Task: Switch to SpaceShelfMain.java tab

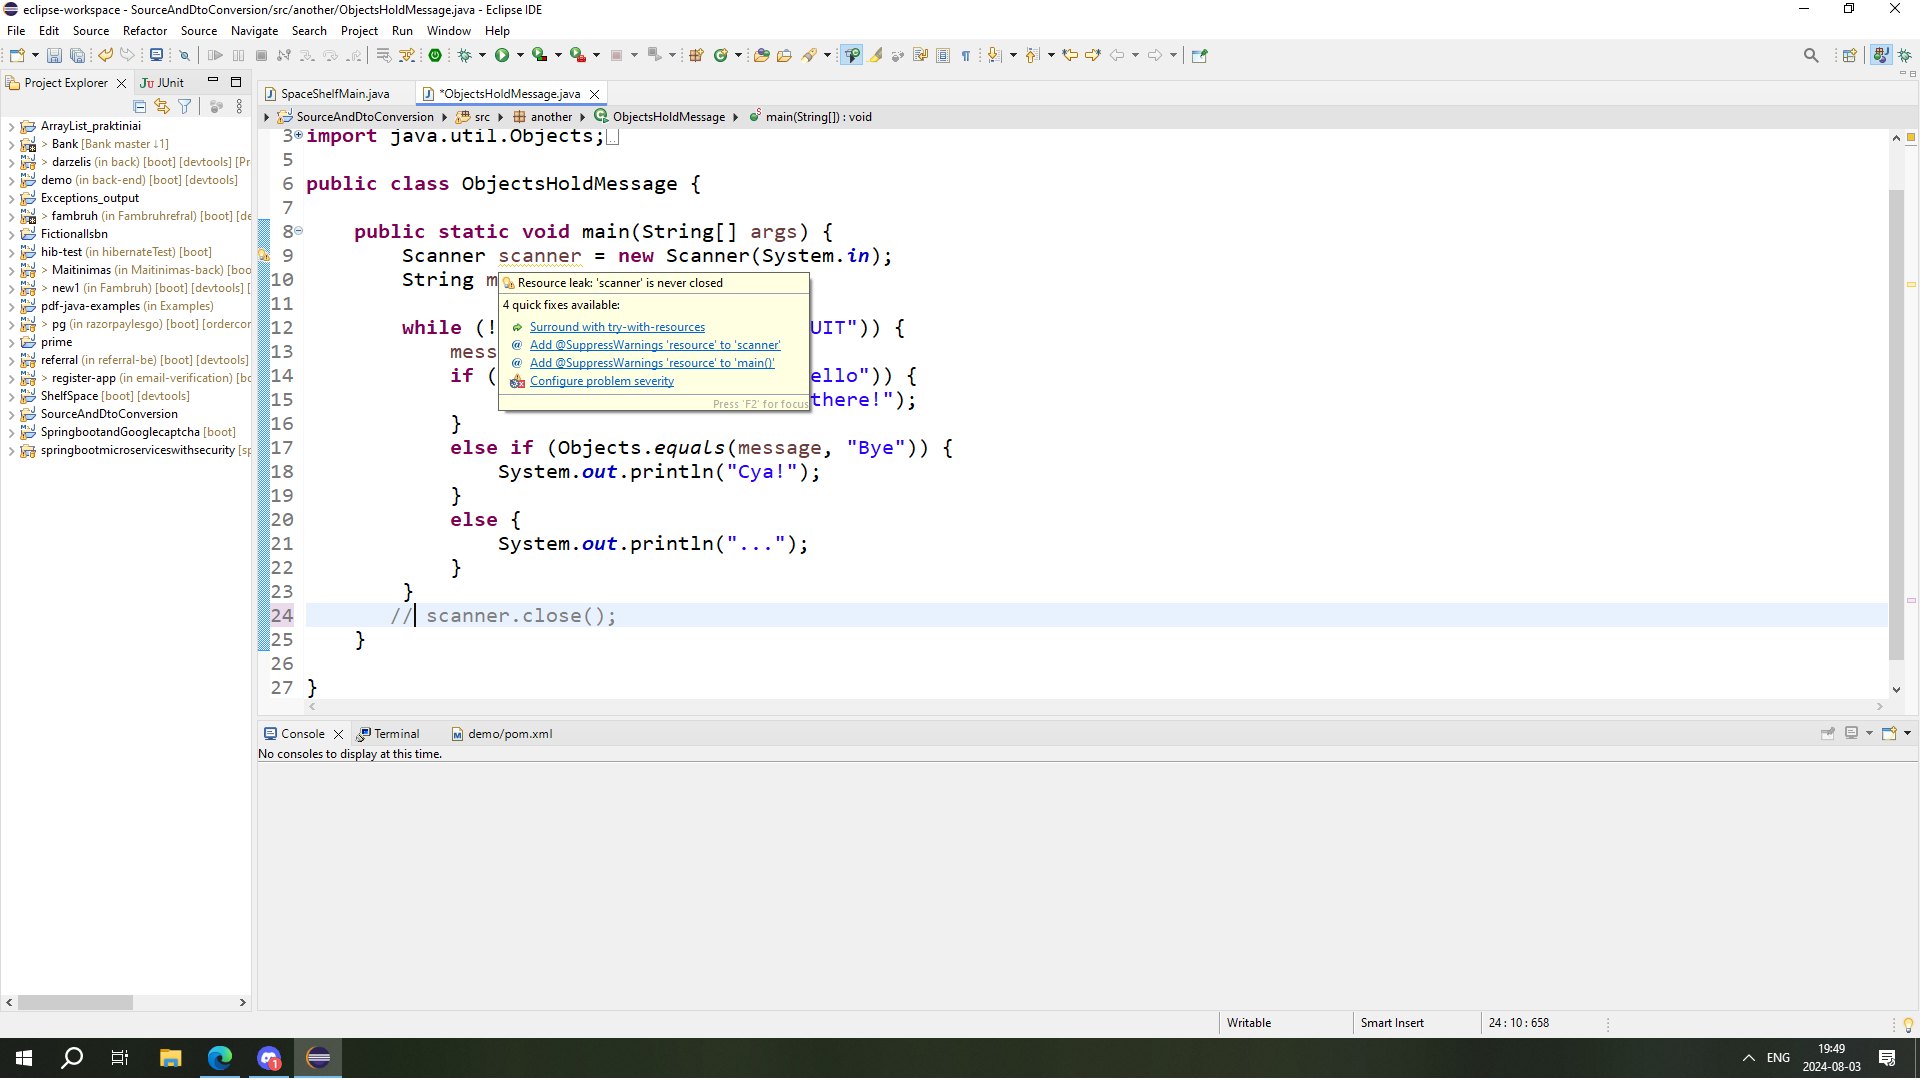Action: 334,94
